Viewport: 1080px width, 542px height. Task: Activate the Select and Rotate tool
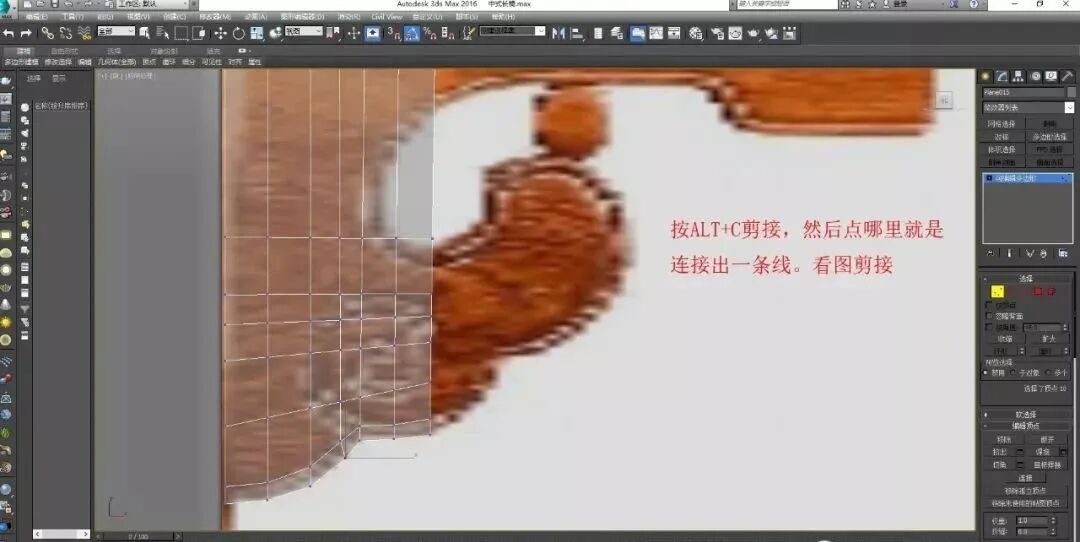(x=238, y=32)
